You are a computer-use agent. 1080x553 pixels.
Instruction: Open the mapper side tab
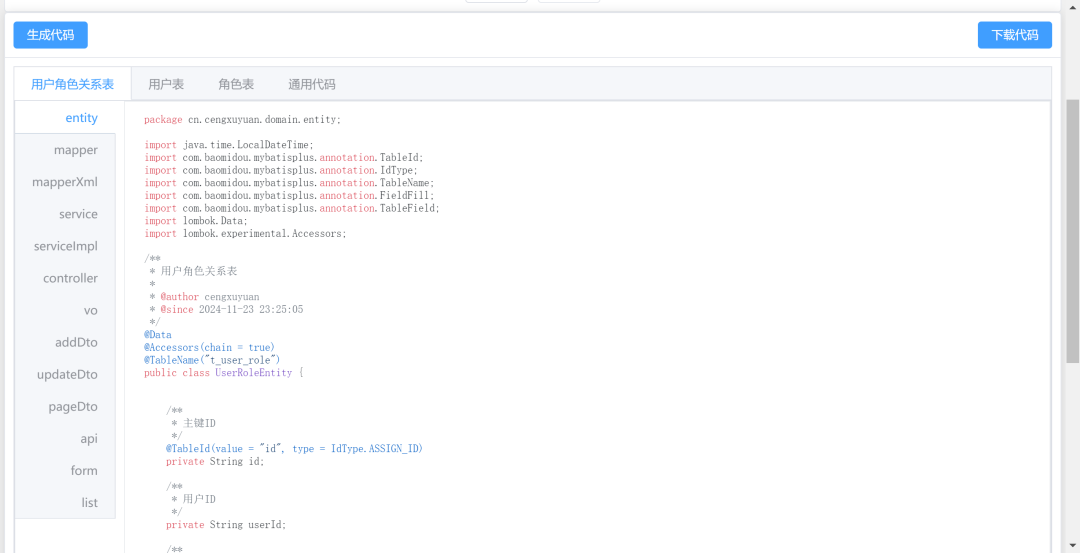click(76, 150)
